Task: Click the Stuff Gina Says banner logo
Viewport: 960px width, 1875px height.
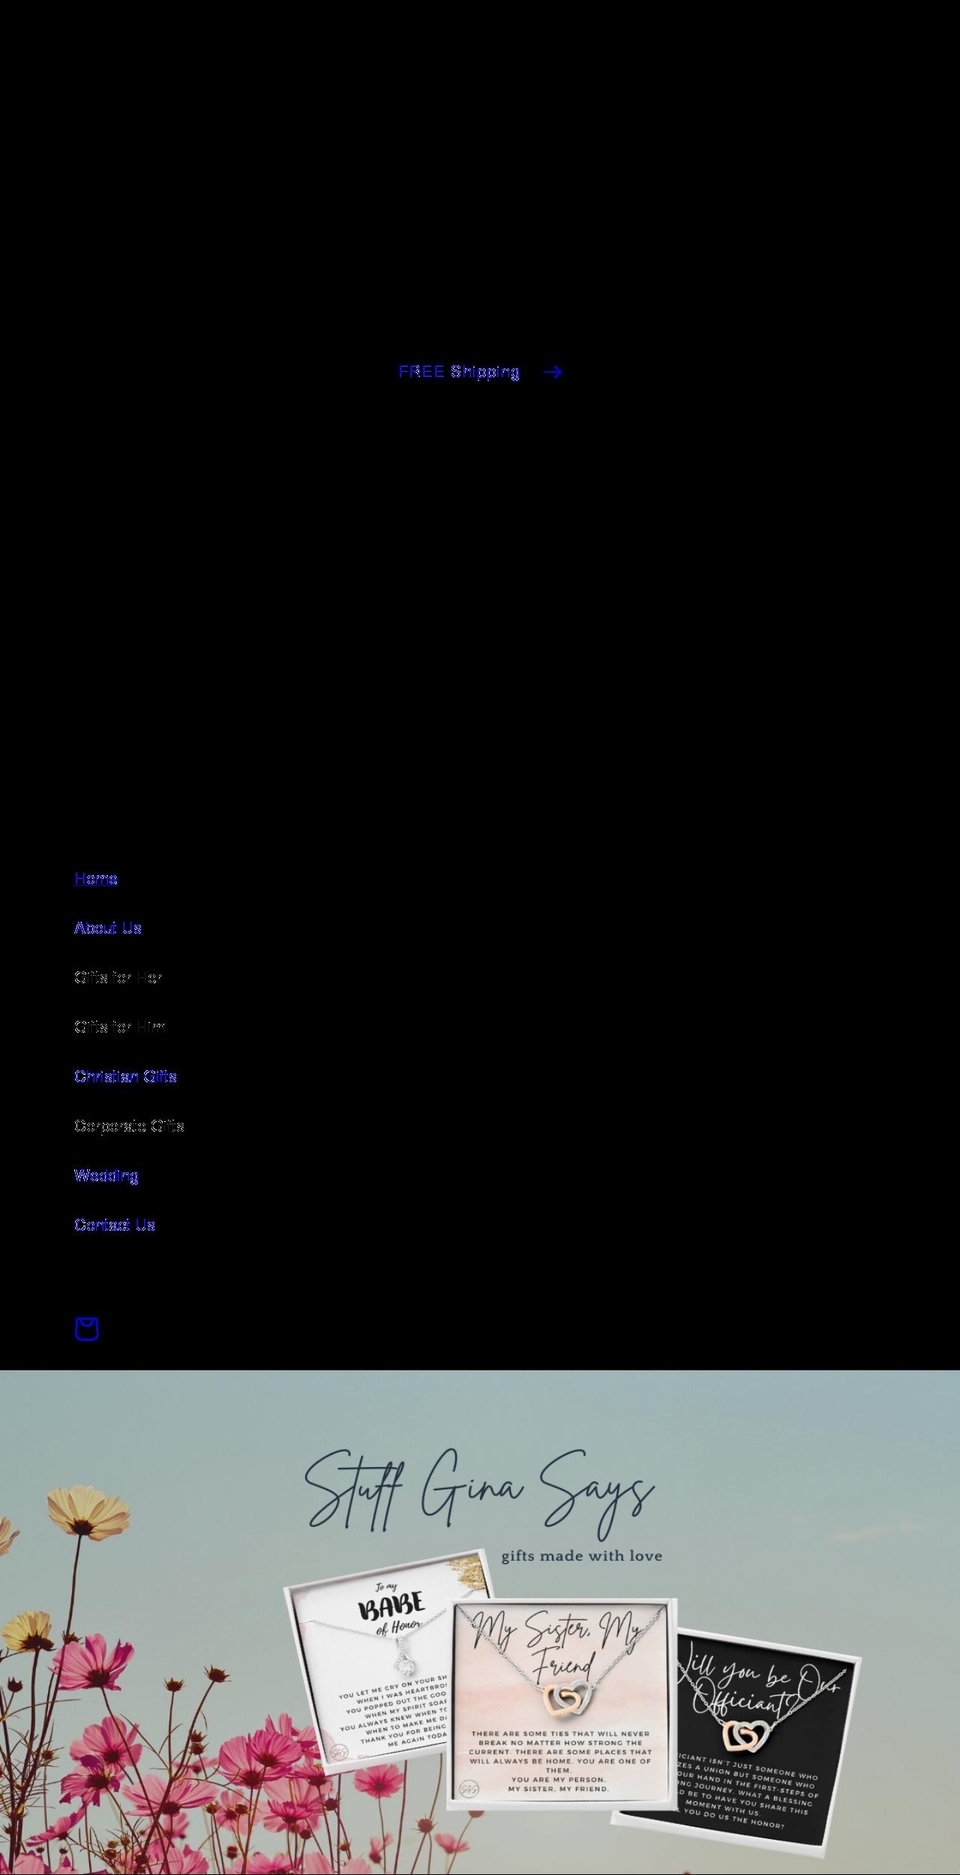Action: pyautogui.click(x=479, y=1490)
